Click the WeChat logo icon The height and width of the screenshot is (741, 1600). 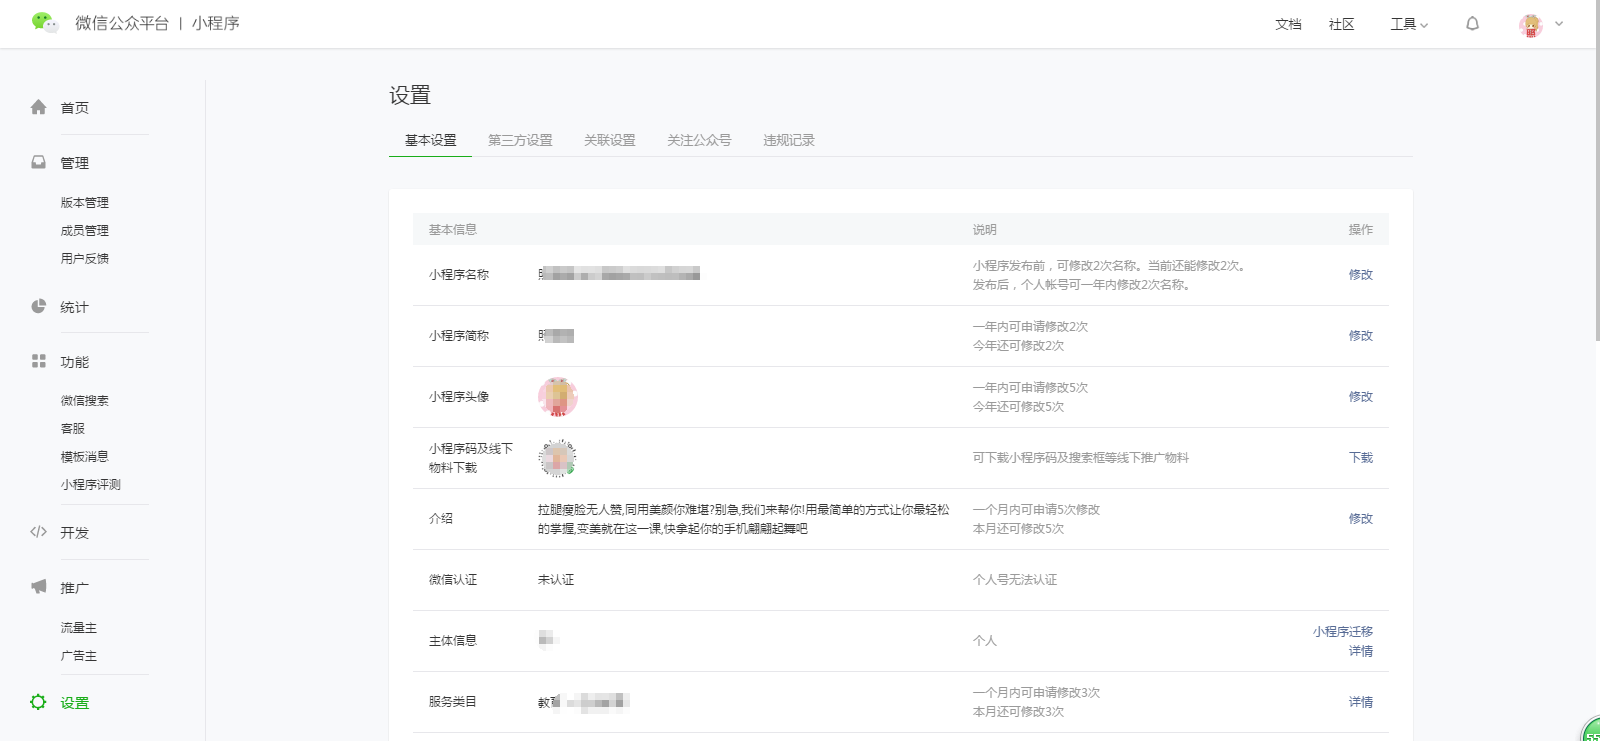coord(45,22)
